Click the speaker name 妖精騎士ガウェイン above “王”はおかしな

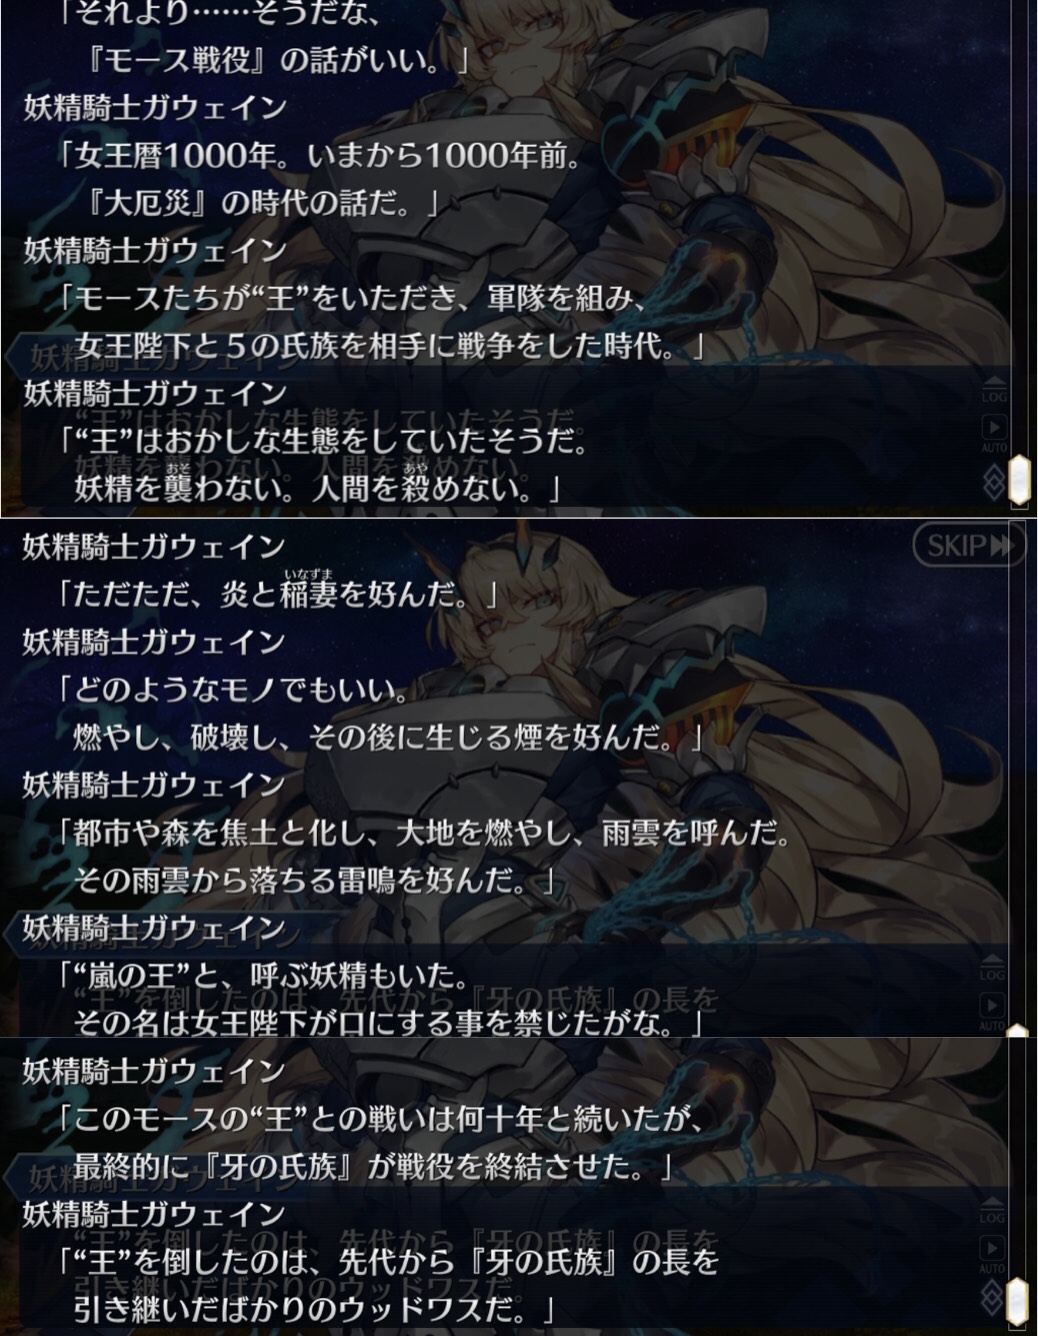click(155, 392)
